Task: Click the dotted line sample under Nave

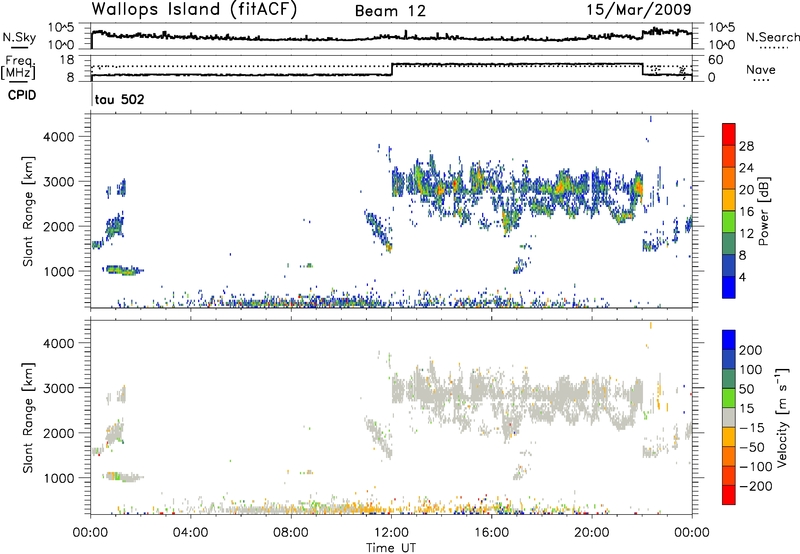Action: [x=761, y=81]
